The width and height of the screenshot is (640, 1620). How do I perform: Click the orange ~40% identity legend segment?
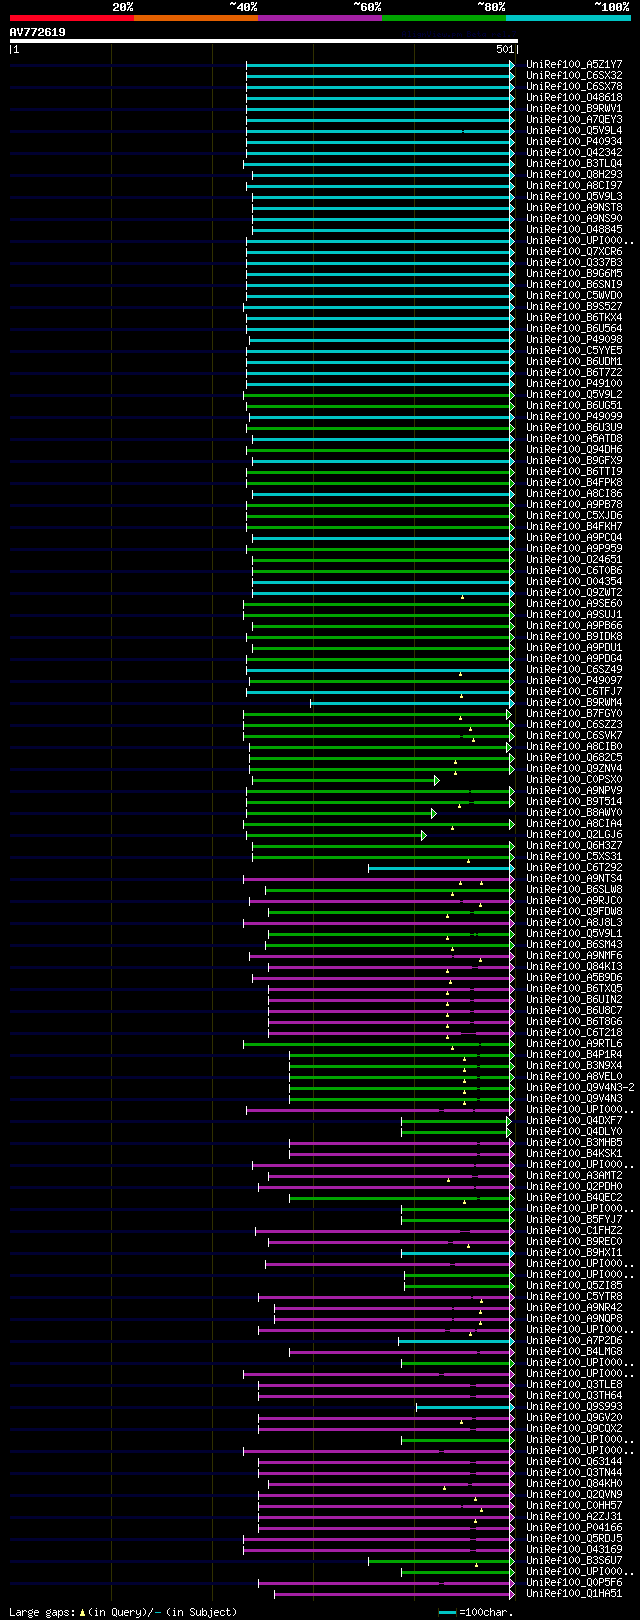coord(195,18)
